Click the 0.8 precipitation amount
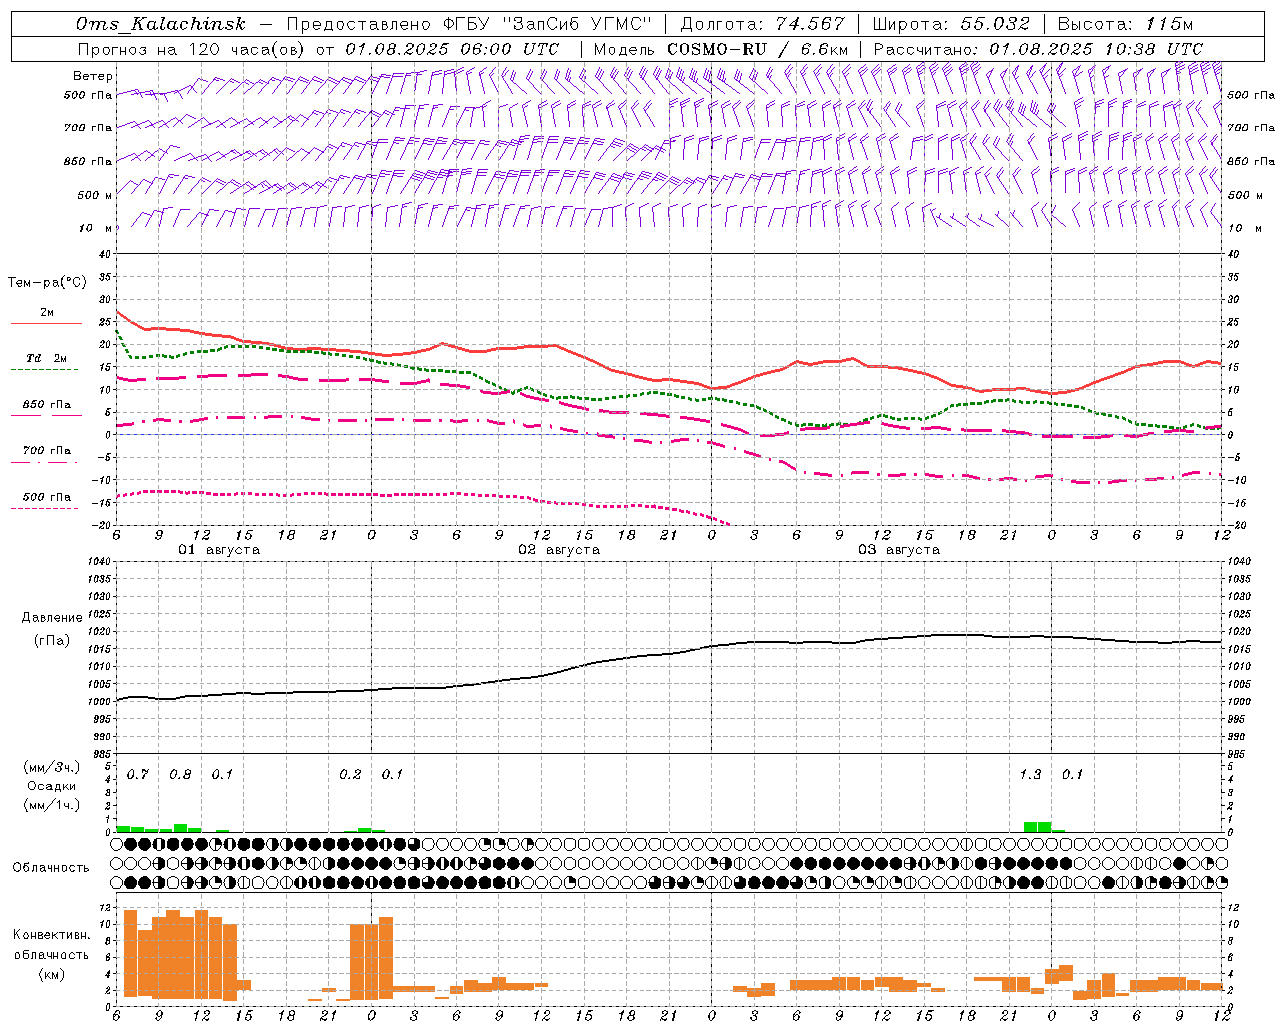The height and width of the screenshot is (1024, 1280). [180, 774]
